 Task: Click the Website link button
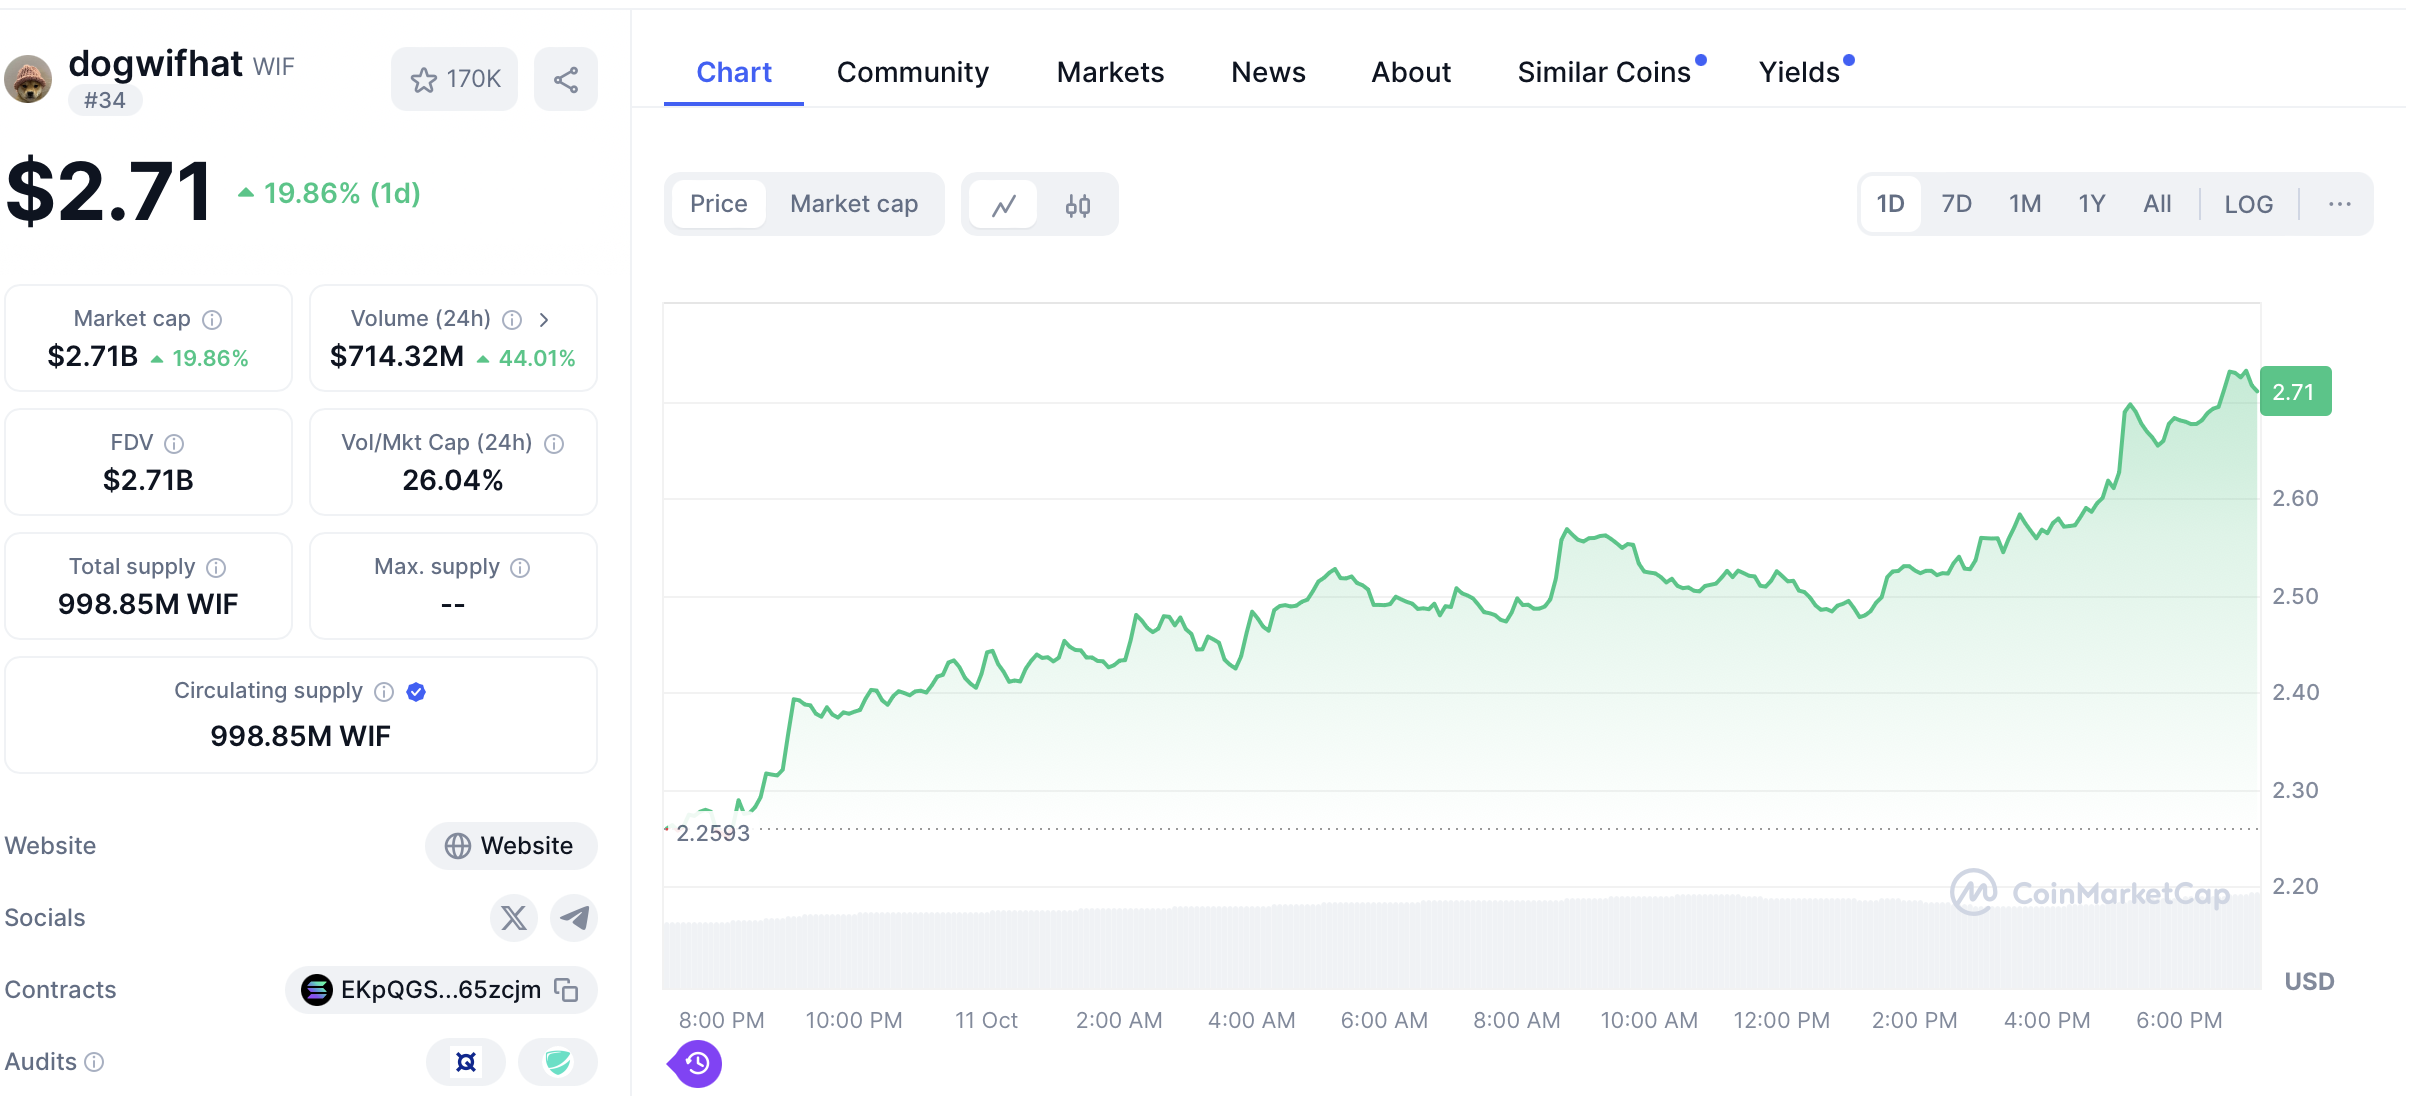[x=511, y=846]
